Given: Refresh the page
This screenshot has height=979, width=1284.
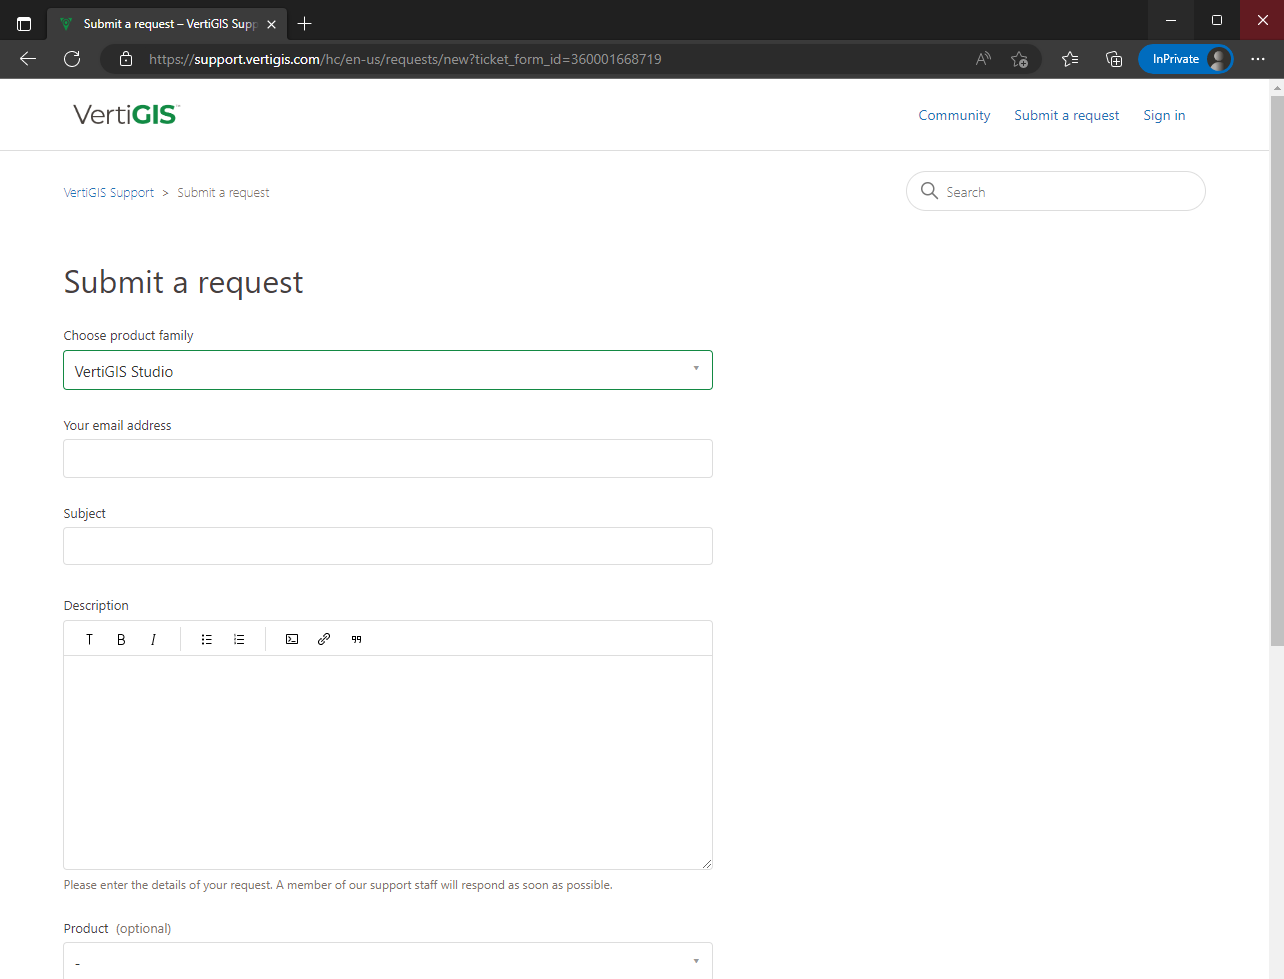Looking at the screenshot, I should 72,59.
